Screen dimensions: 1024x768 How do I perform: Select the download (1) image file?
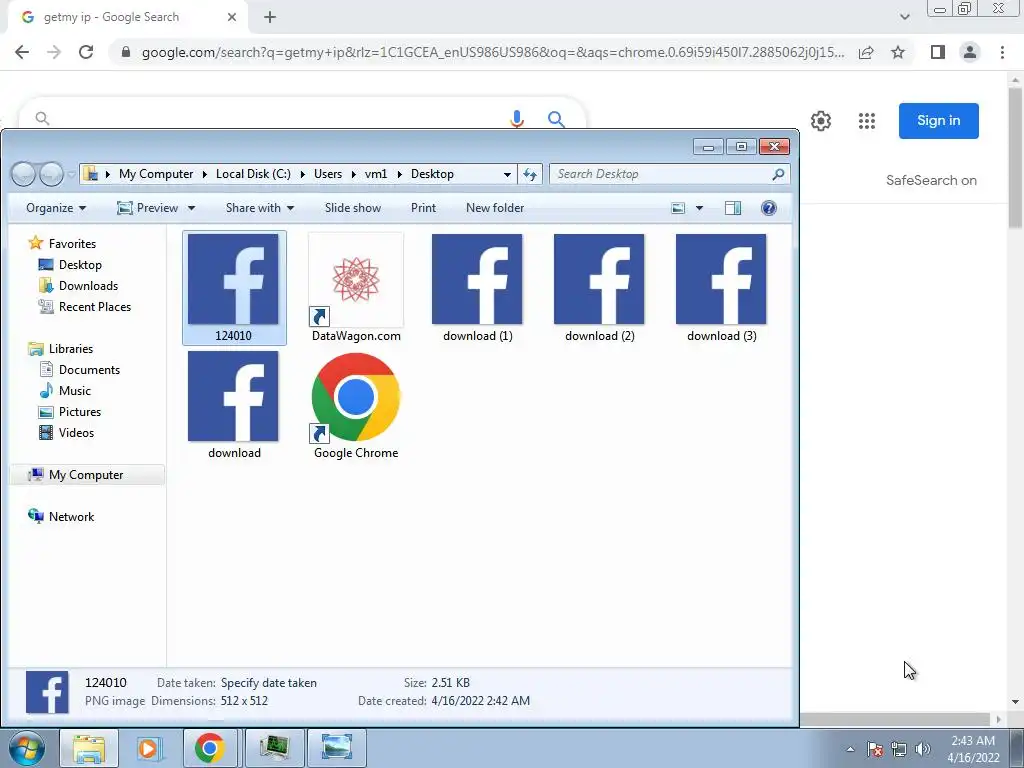point(477,287)
